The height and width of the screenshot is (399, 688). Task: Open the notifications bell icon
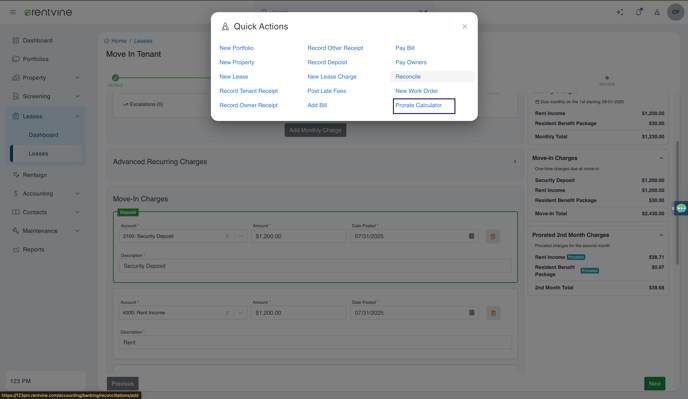tap(638, 12)
